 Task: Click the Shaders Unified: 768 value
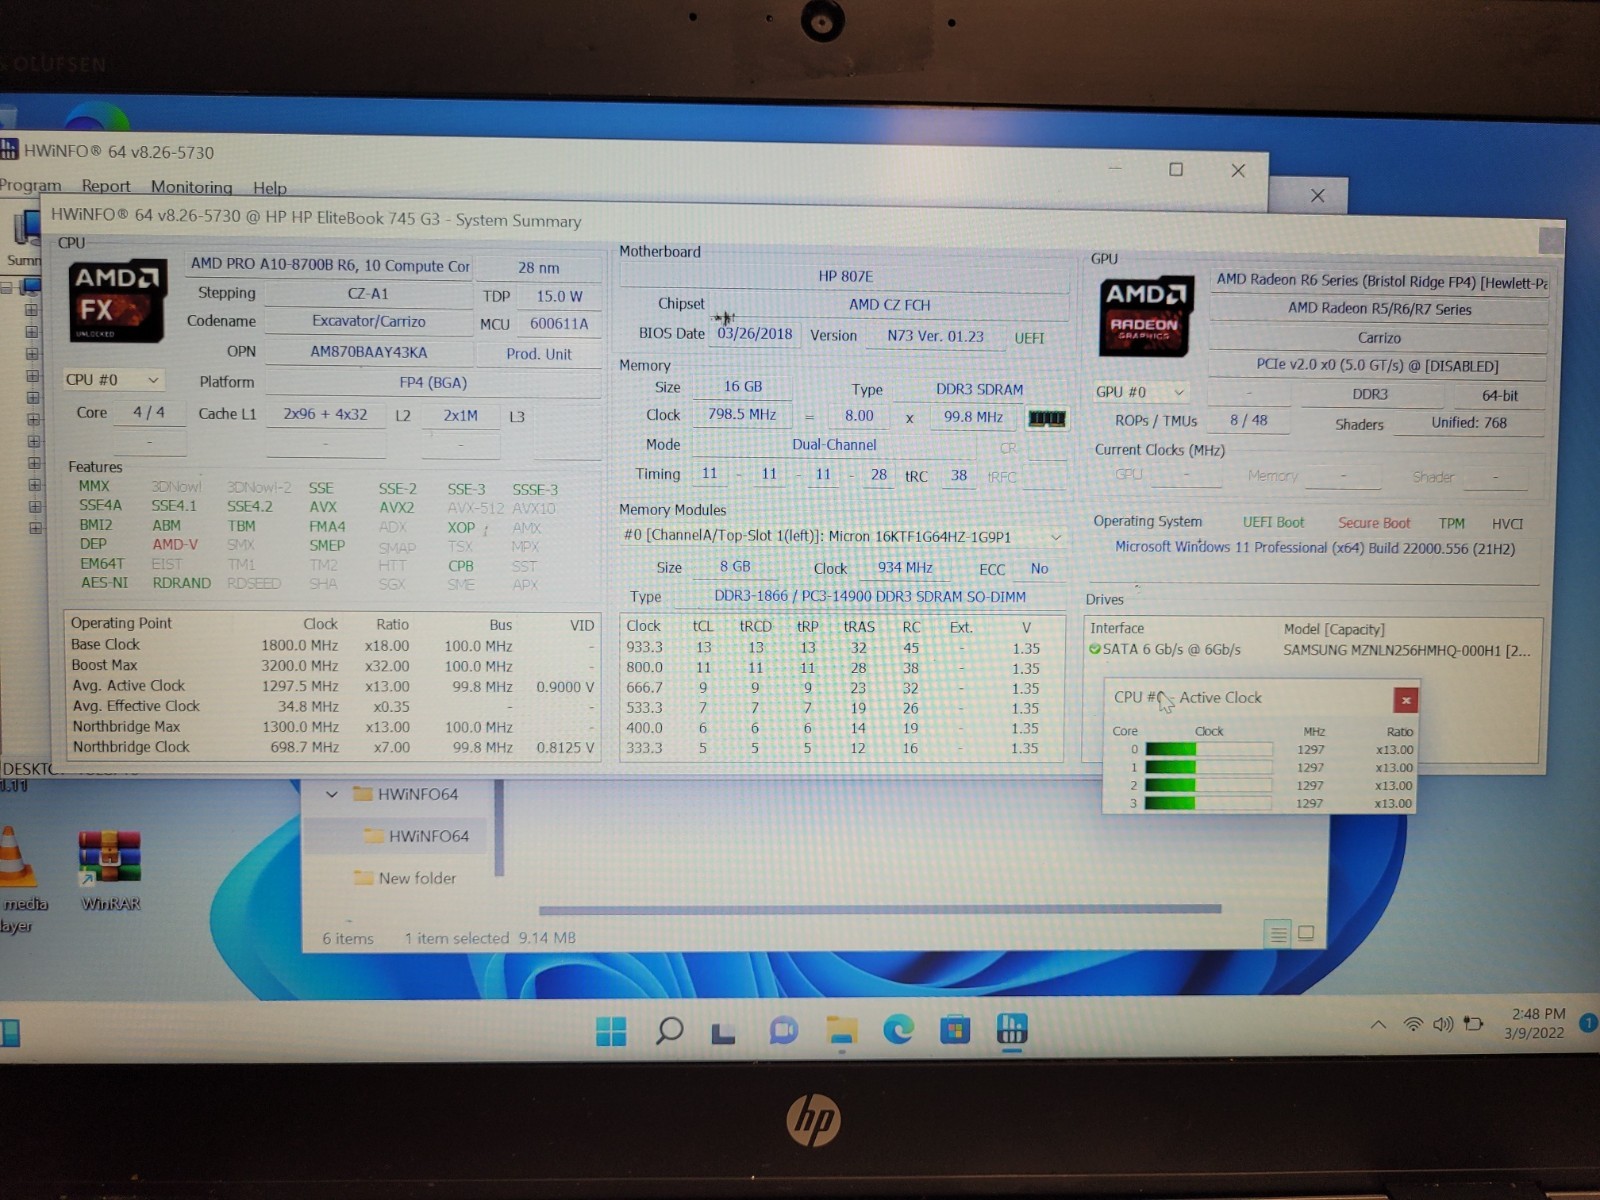pos(1468,423)
